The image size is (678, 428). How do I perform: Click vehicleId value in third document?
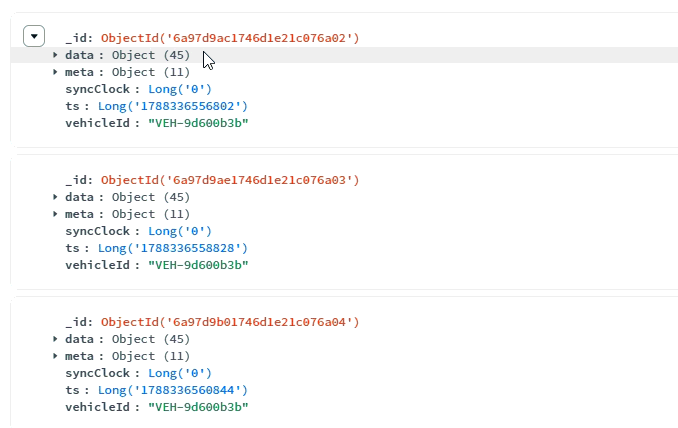coord(198,407)
